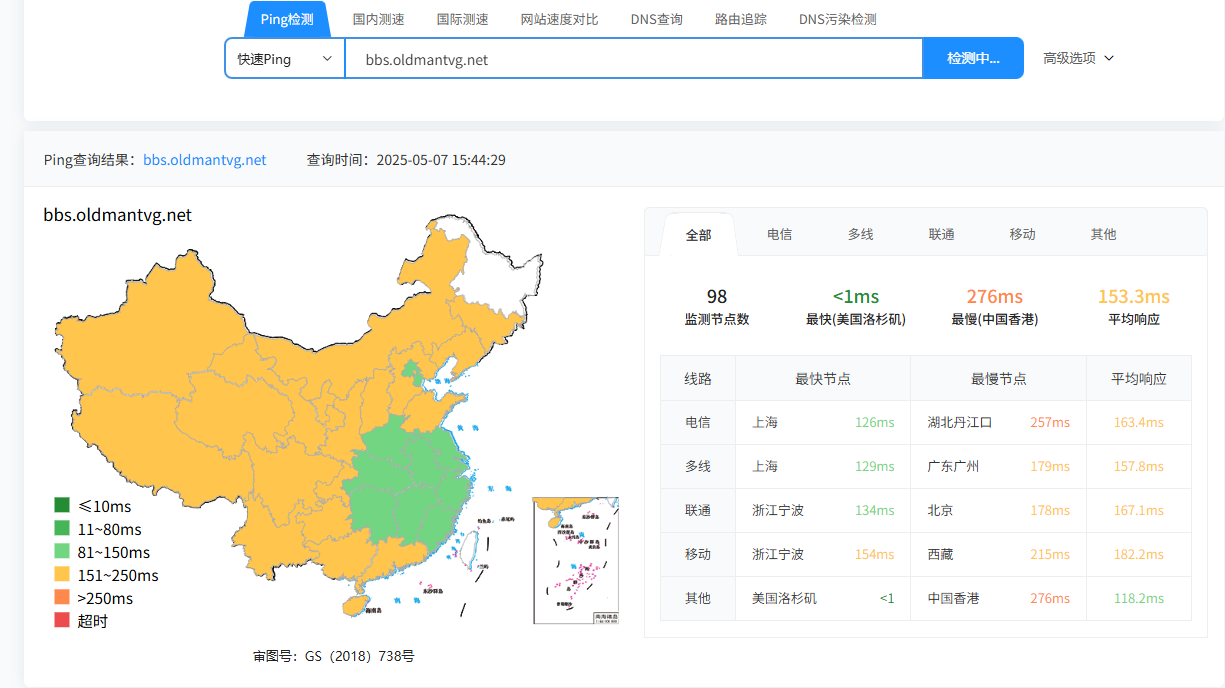Image resolution: width=1225 pixels, height=688 pixels.
Task: Click the 中国香港 slowest node cell
Action: point(954,599)
